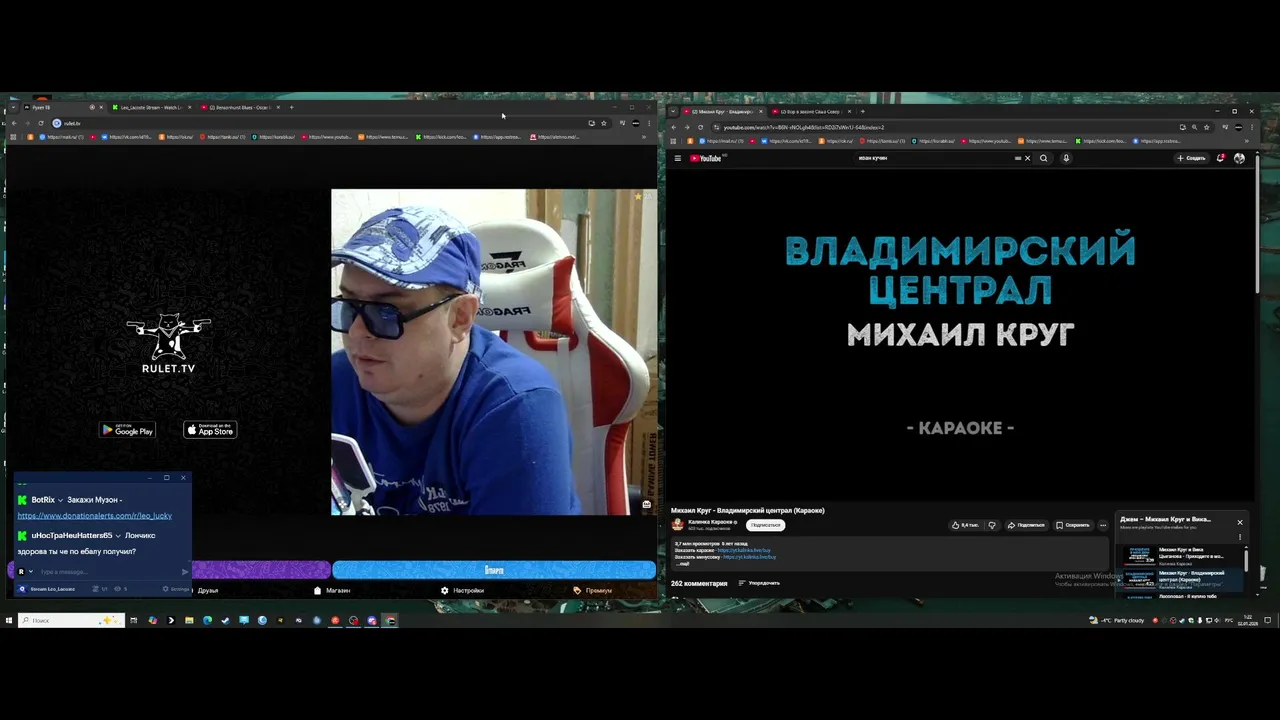The width and height of the screenshot is (1280, 720).
Task: Reload the rulet.tv page
Action: (40, 123)
